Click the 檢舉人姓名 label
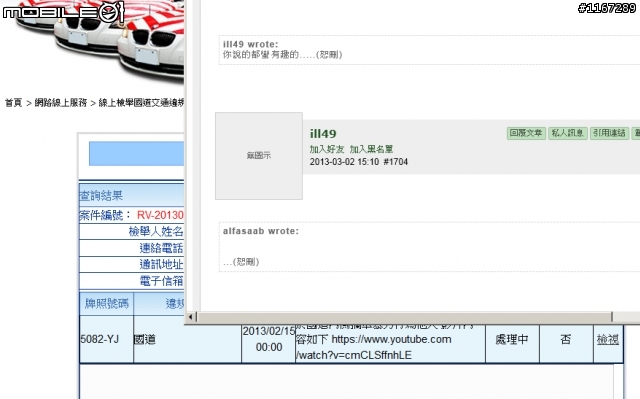The image size is (640, 399). tap(156, 232)
